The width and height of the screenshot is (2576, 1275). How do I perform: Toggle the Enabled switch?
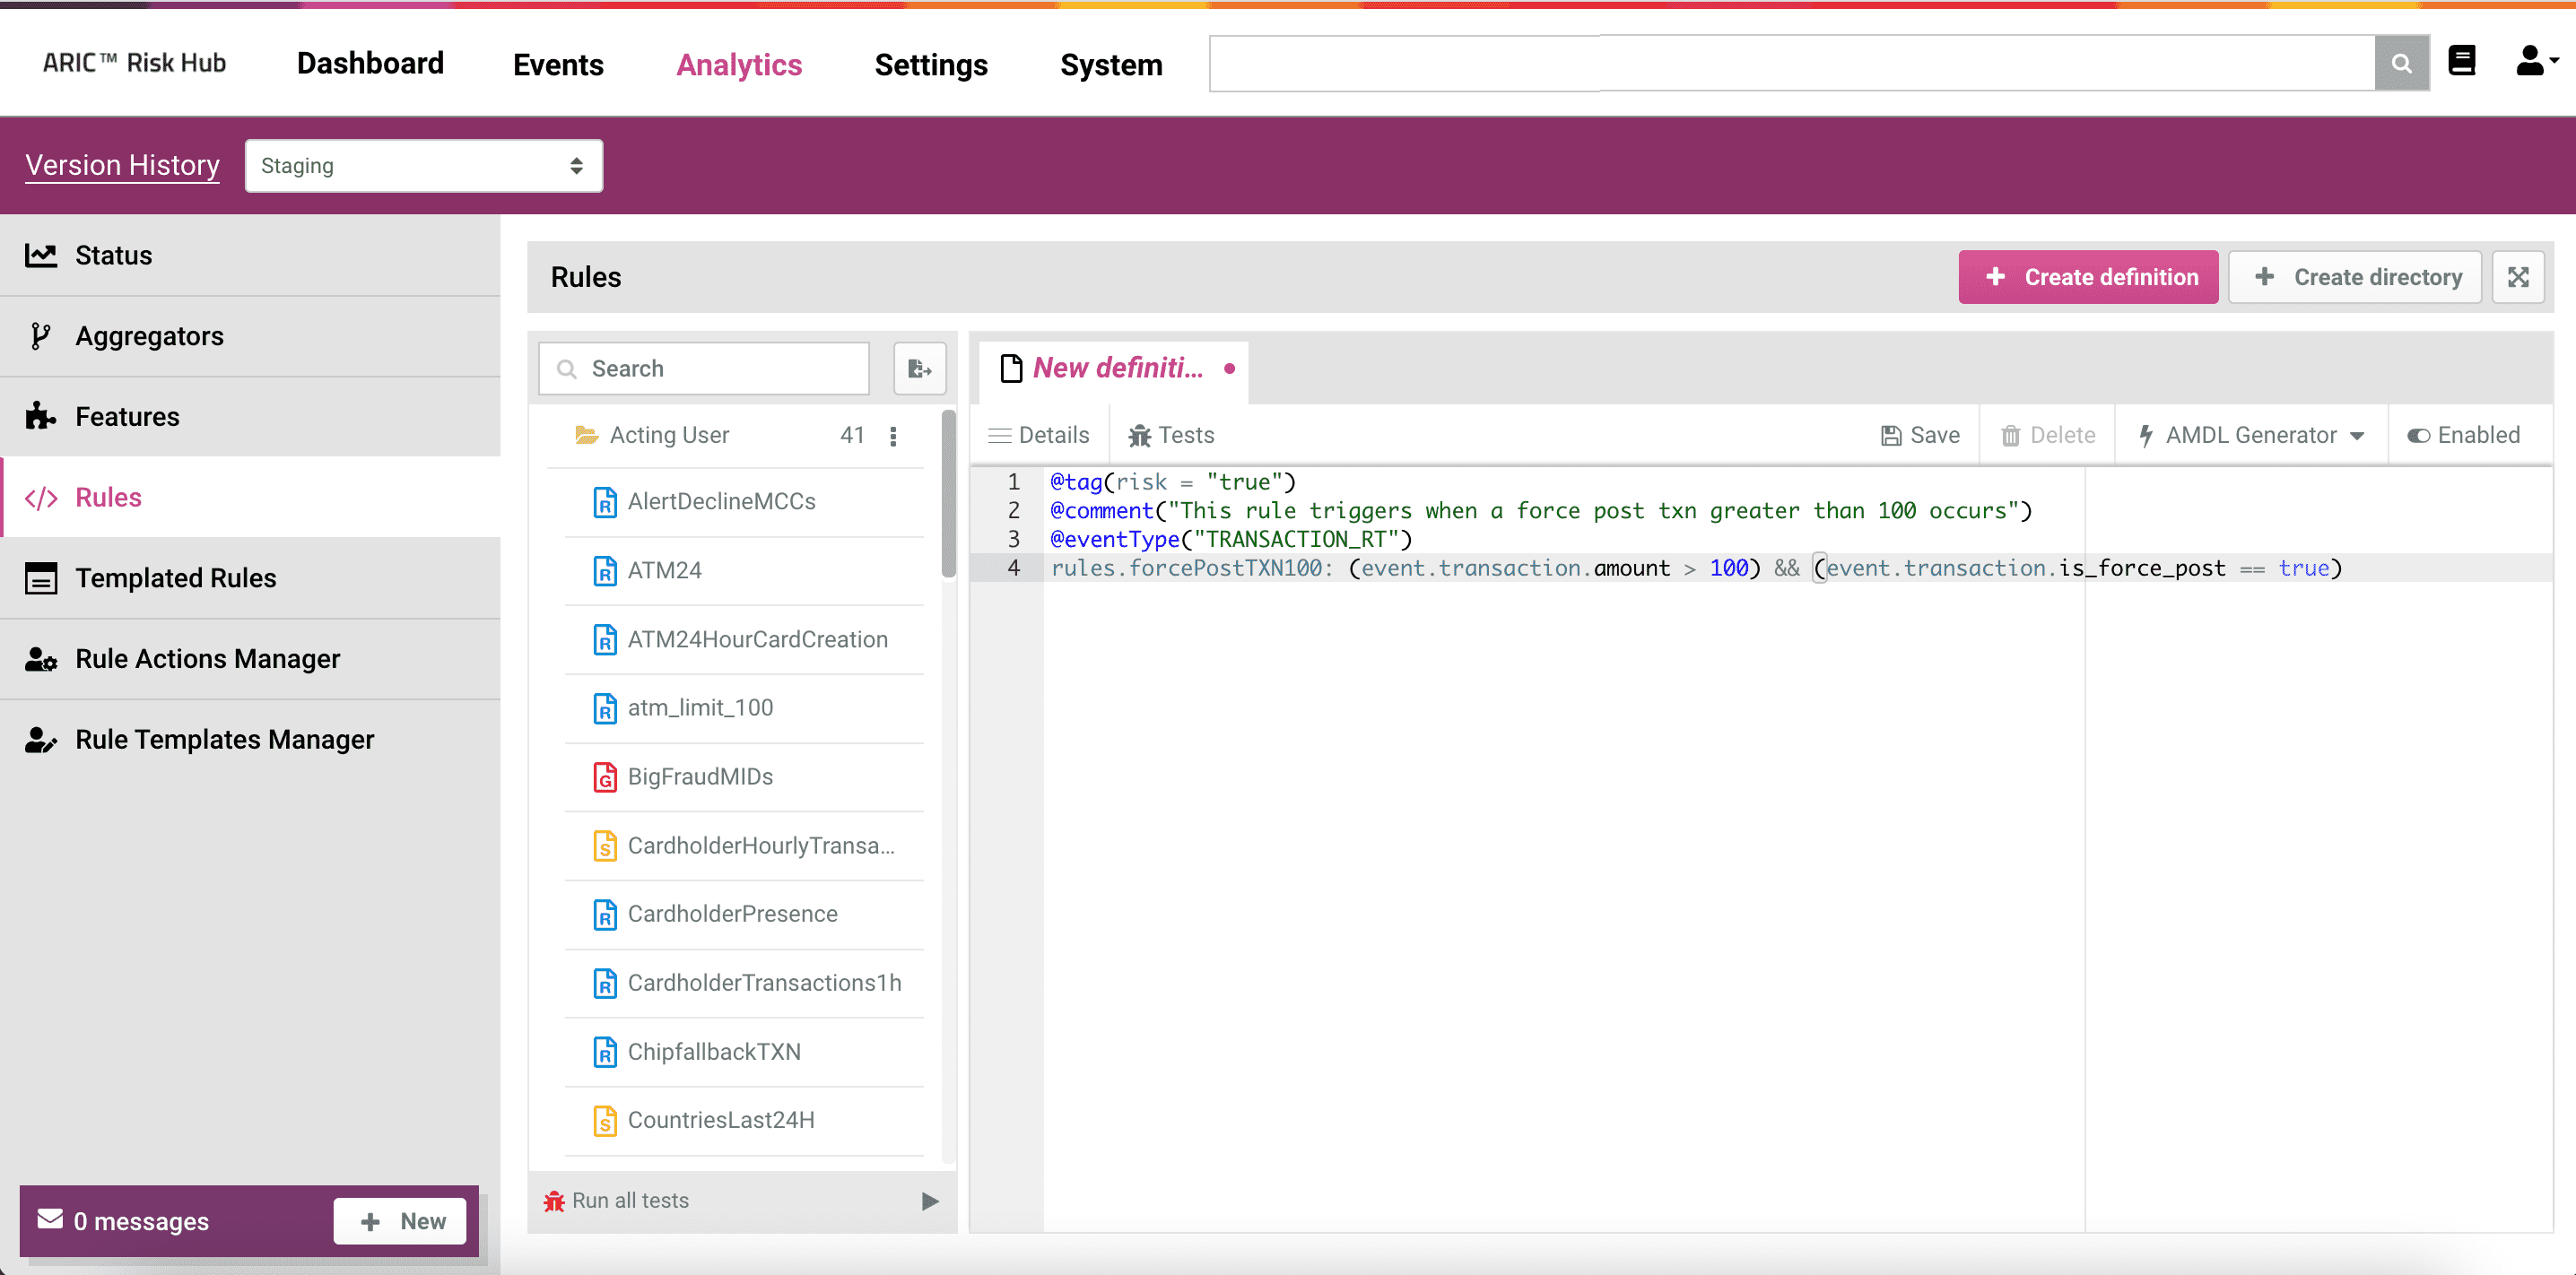(2464, 436)
